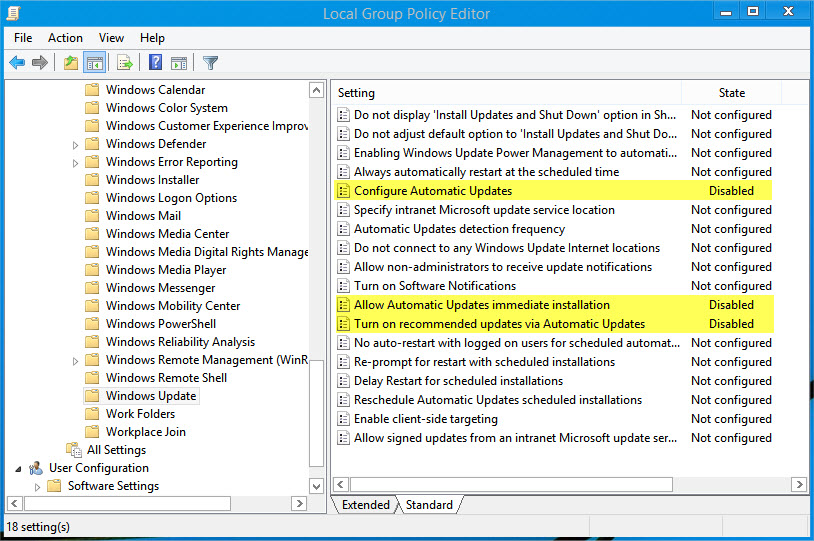Switch to the Extended tab
The width and height of the screenshot is (814, 541).
click(365, 505)
